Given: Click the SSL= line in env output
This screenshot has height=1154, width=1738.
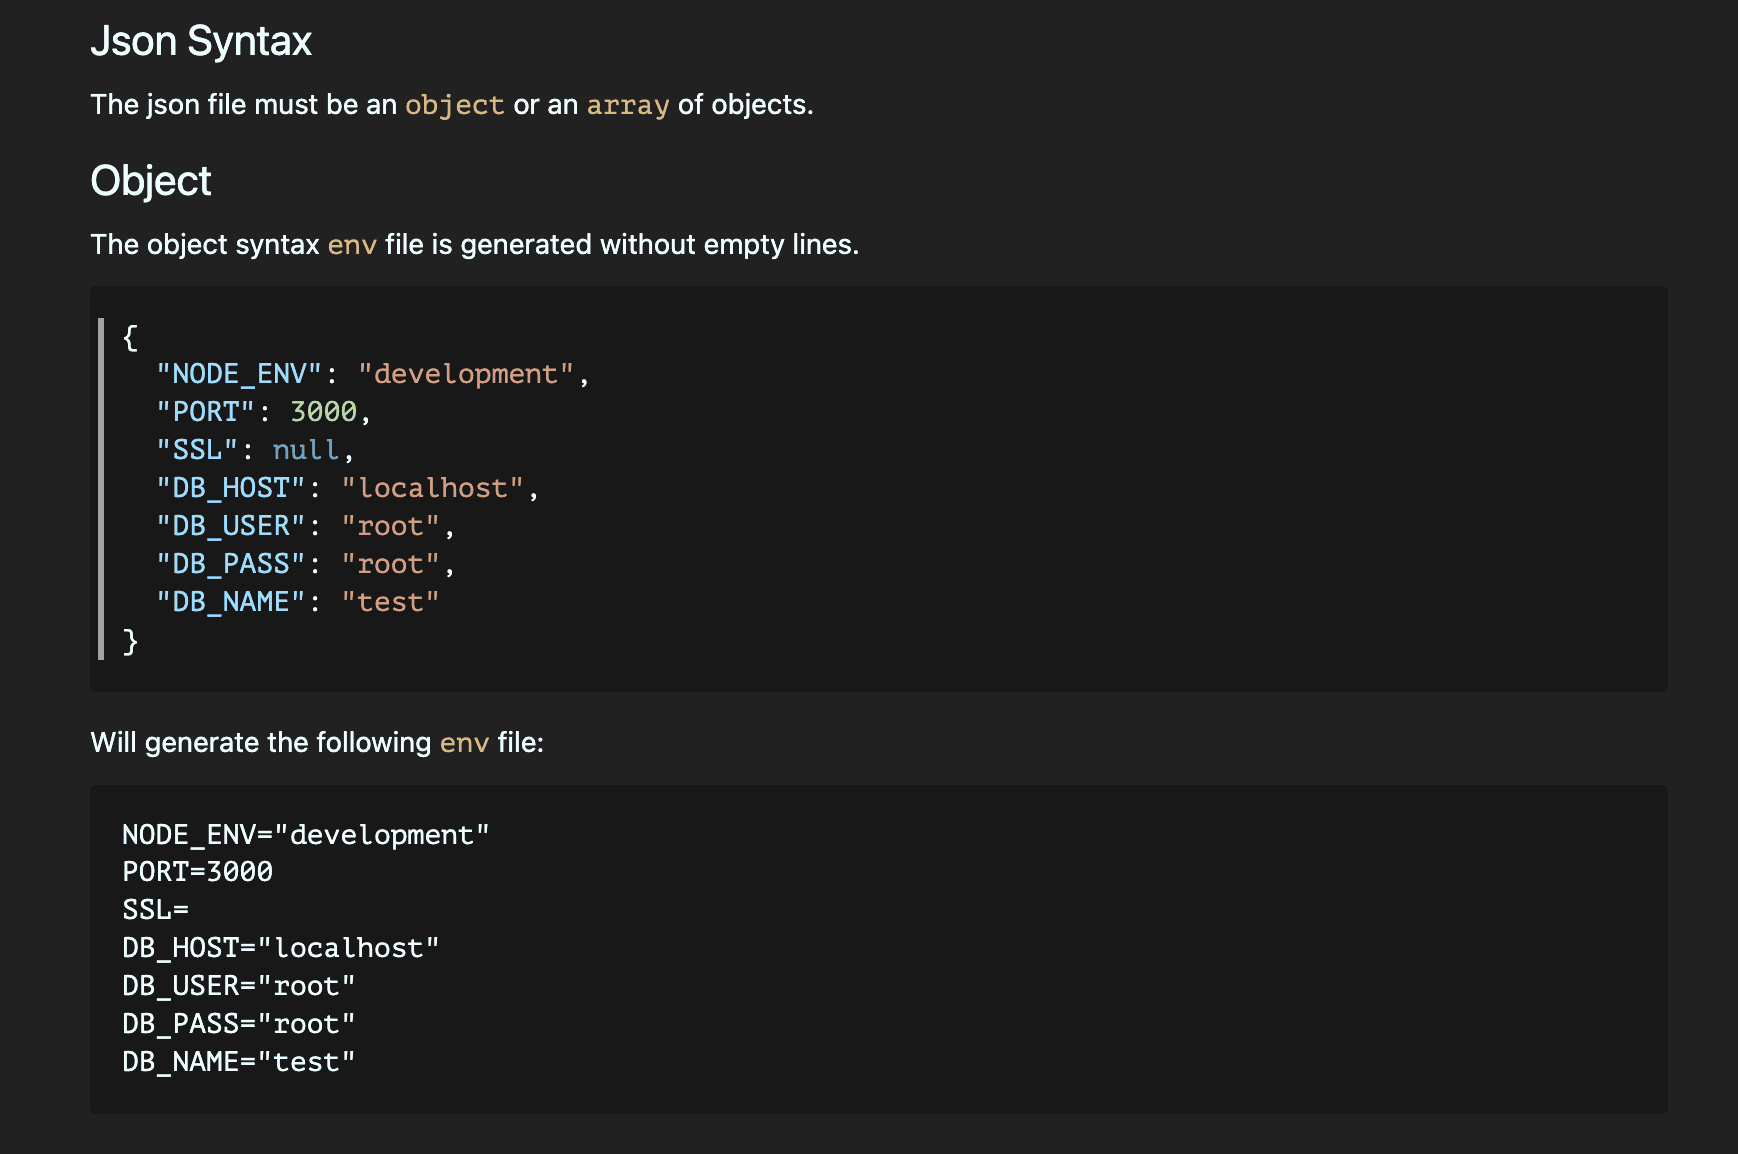Looking at the screenshot, I should [x=155, y=909].
